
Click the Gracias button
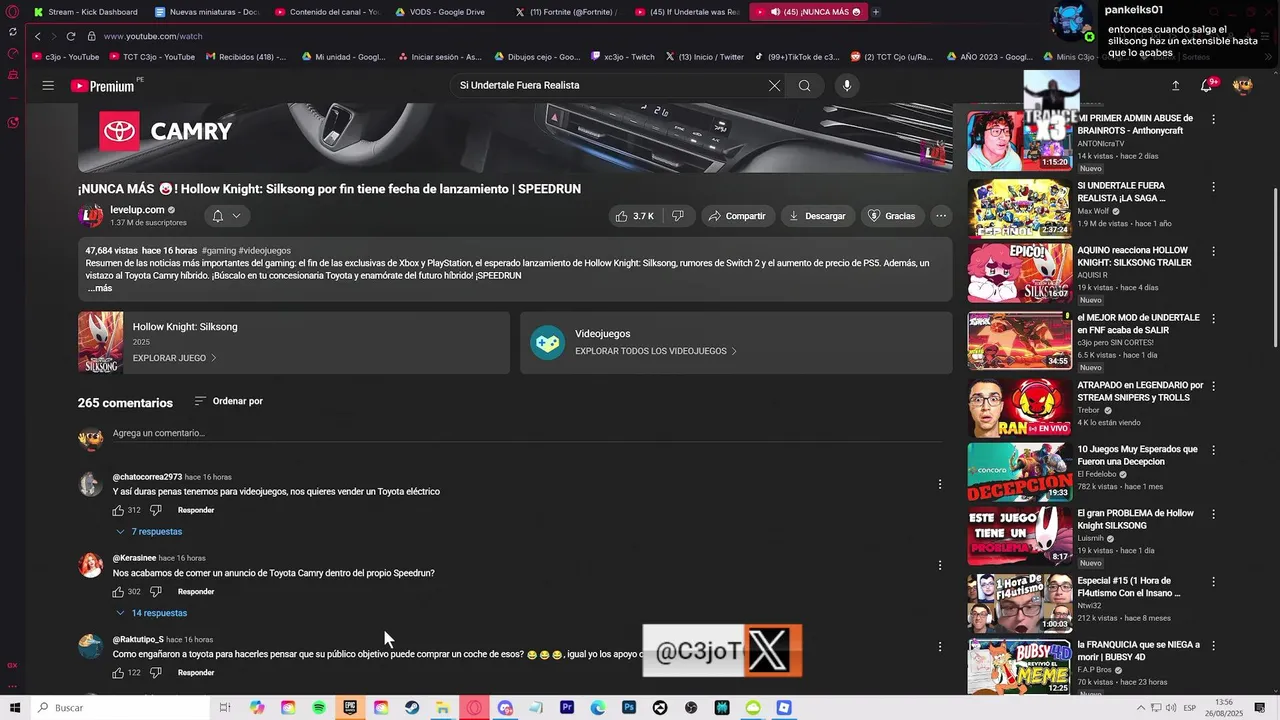click(x=891, y=216)
